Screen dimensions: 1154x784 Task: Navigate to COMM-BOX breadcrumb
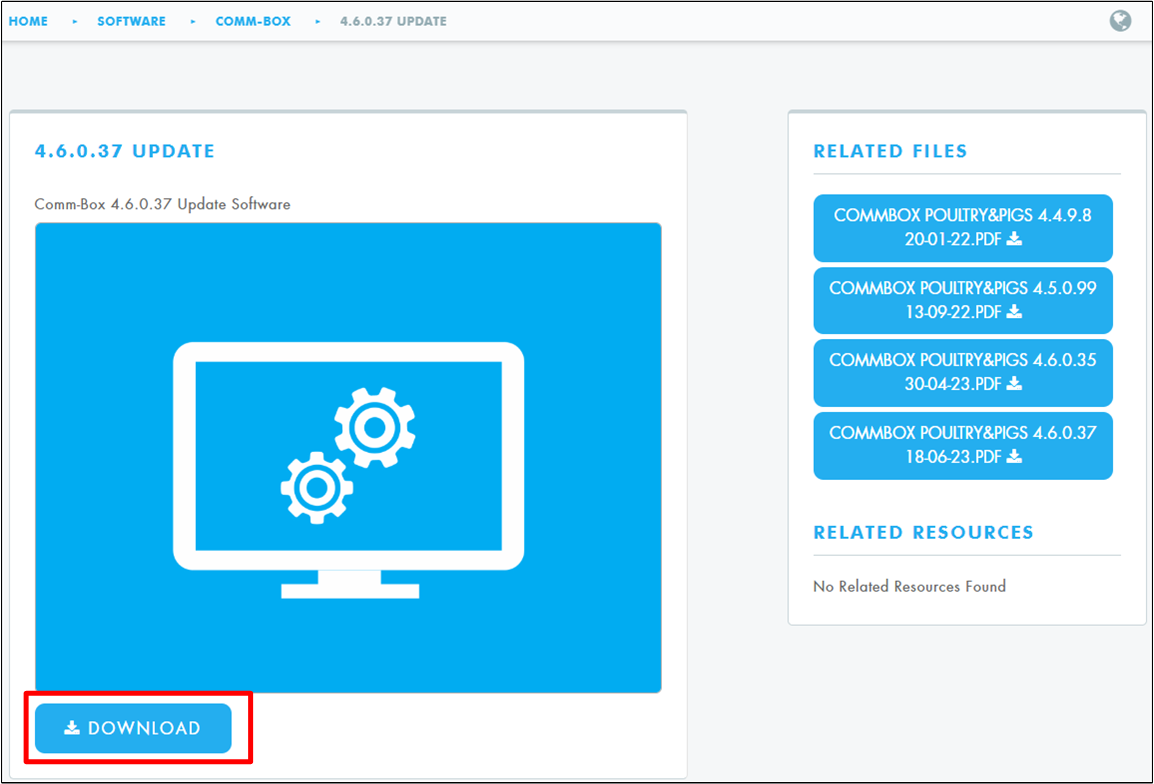[x=253, y=21]
